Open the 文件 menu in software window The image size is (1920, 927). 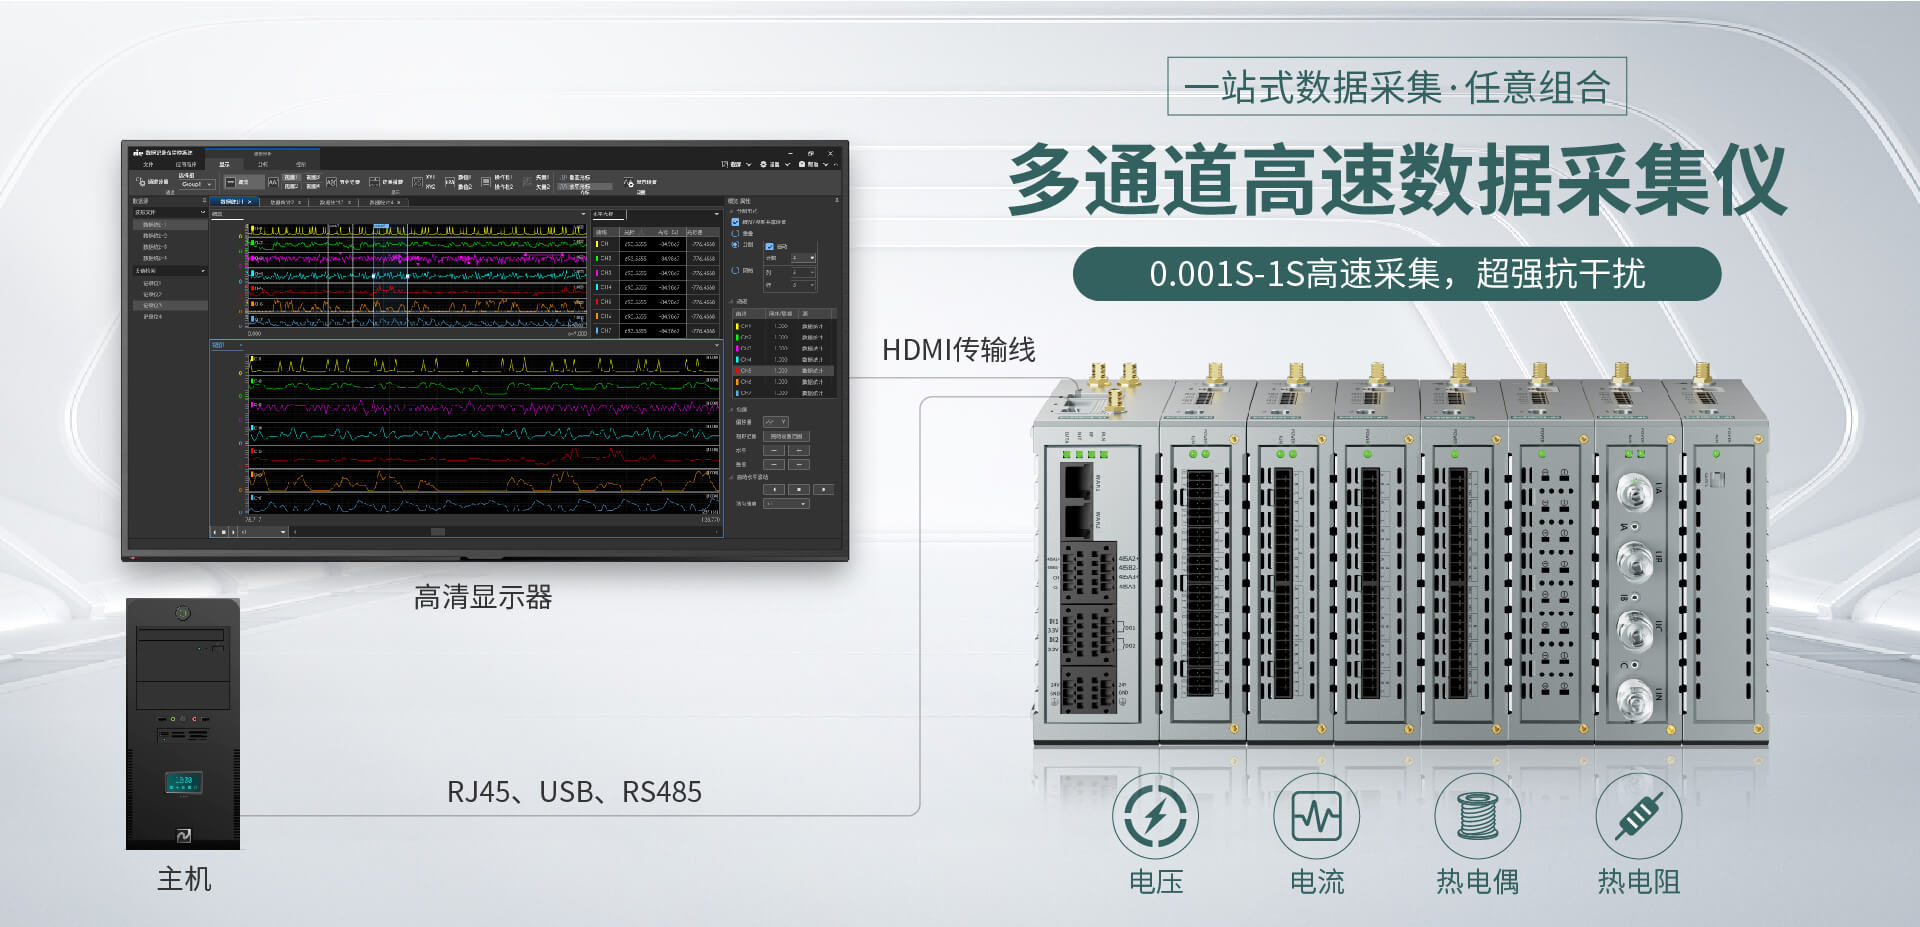148,164
